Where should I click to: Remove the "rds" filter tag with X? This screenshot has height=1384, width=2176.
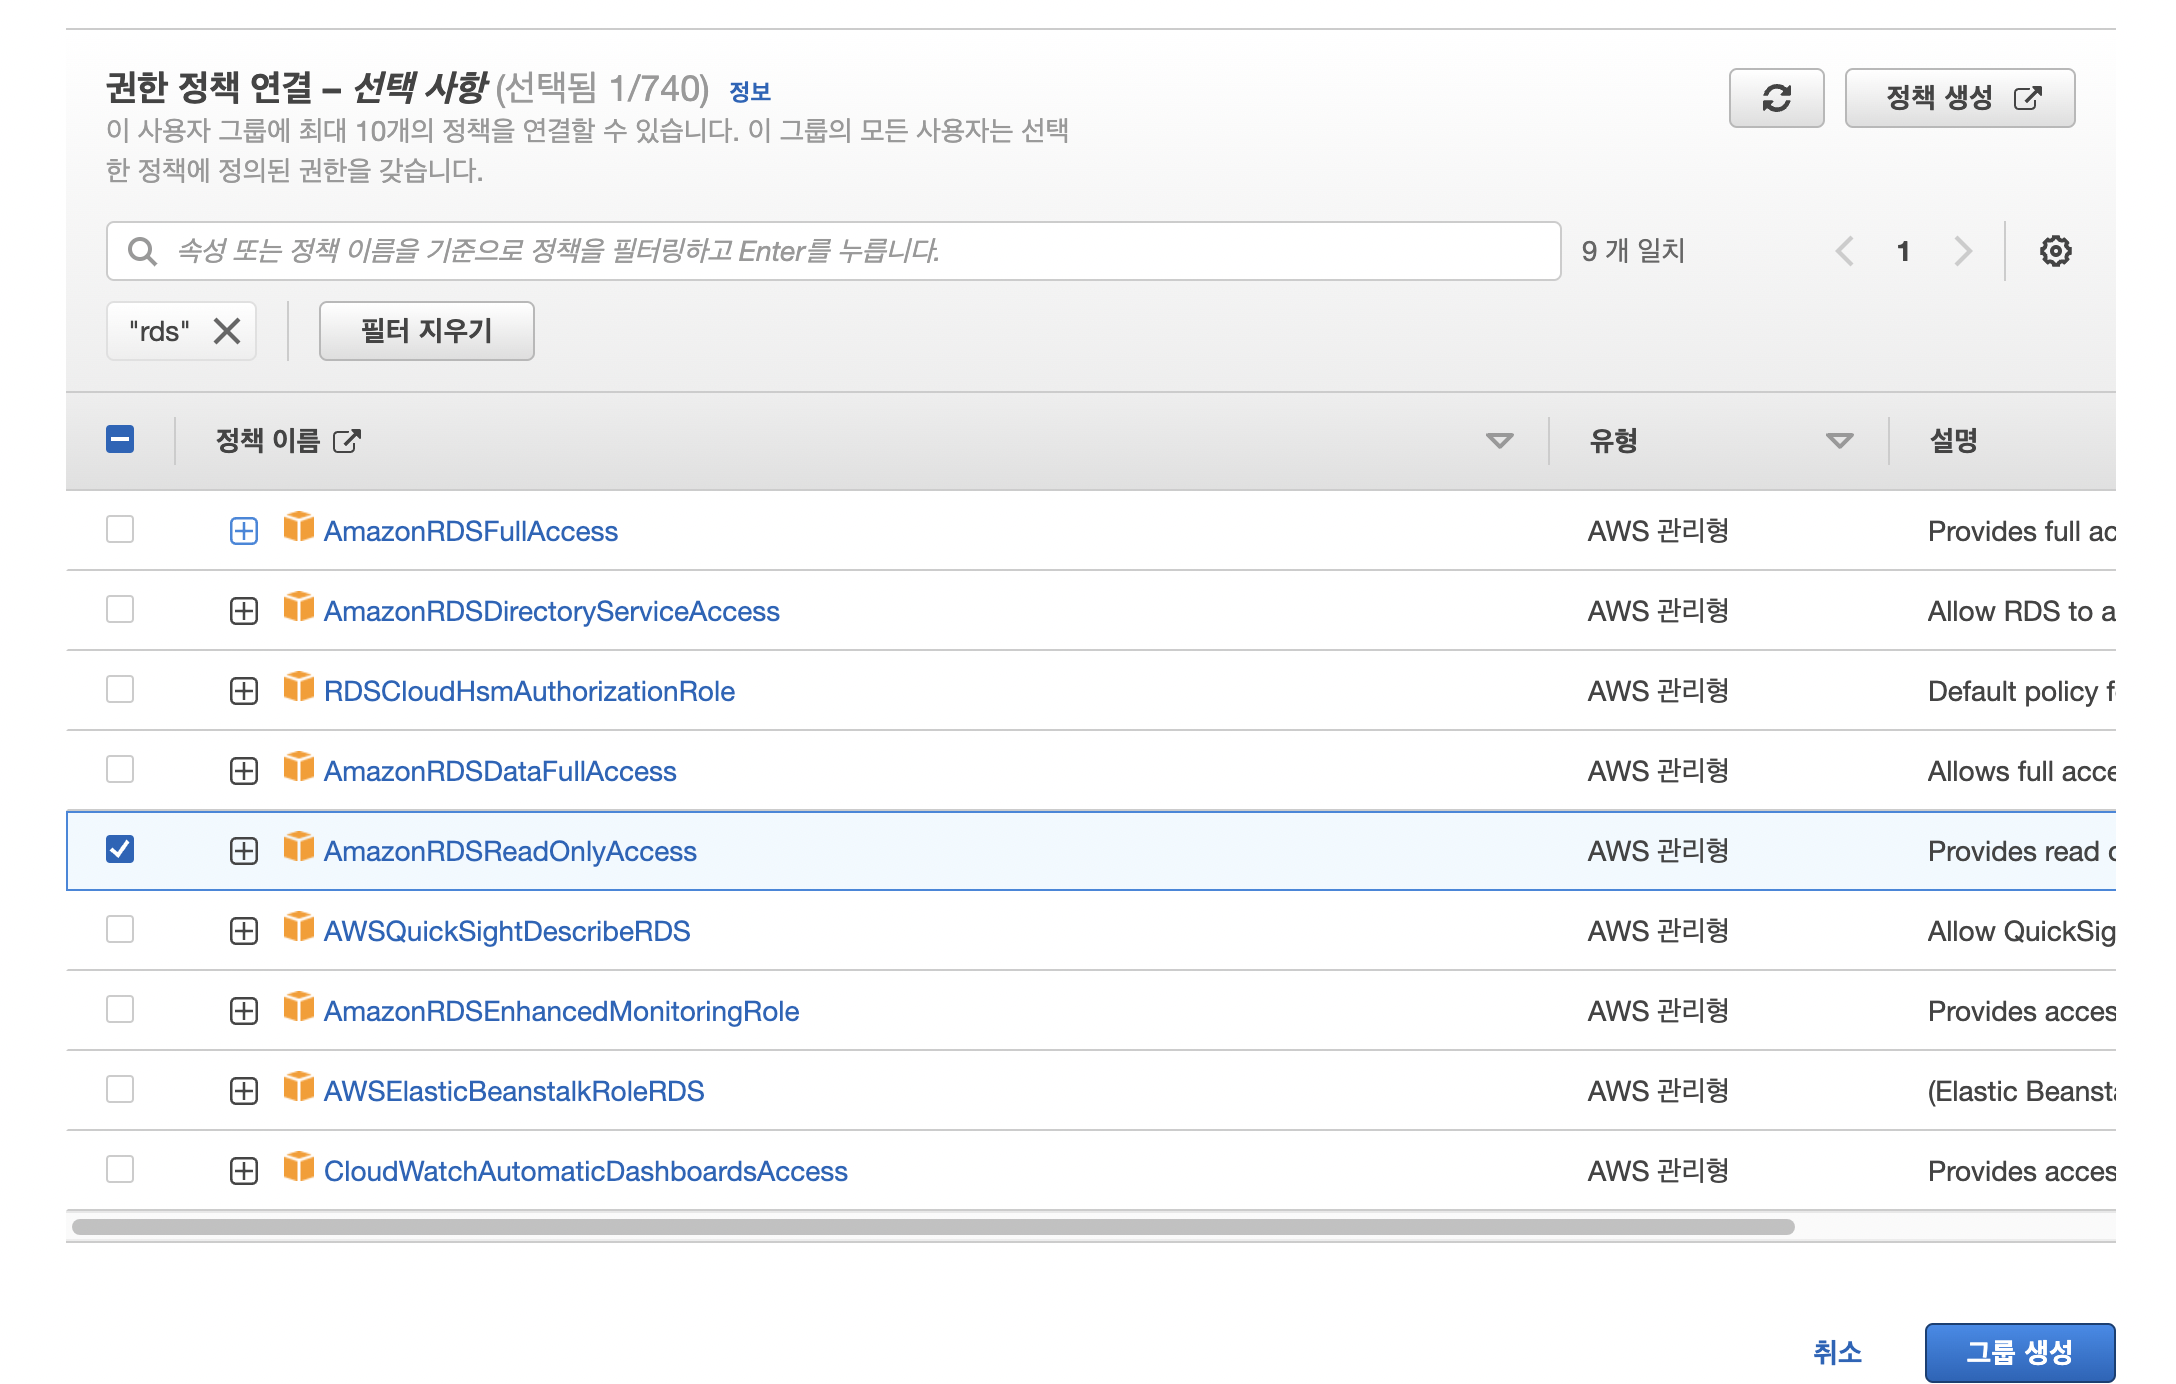click(227, 331)
